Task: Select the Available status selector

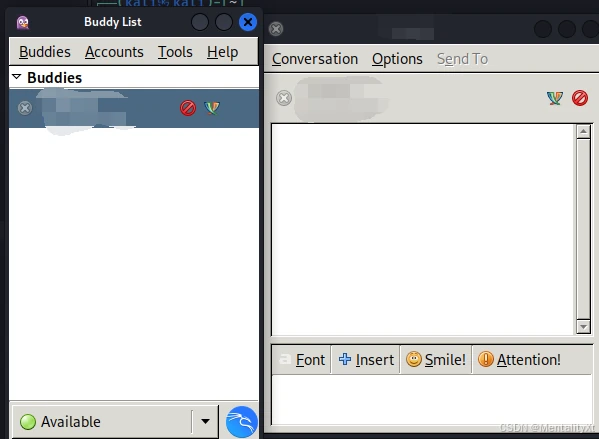Action: click(x=115, y=422)
